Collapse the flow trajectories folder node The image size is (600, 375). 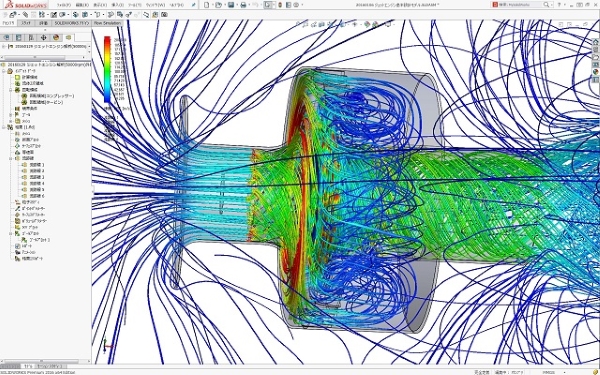coord(11,158)
